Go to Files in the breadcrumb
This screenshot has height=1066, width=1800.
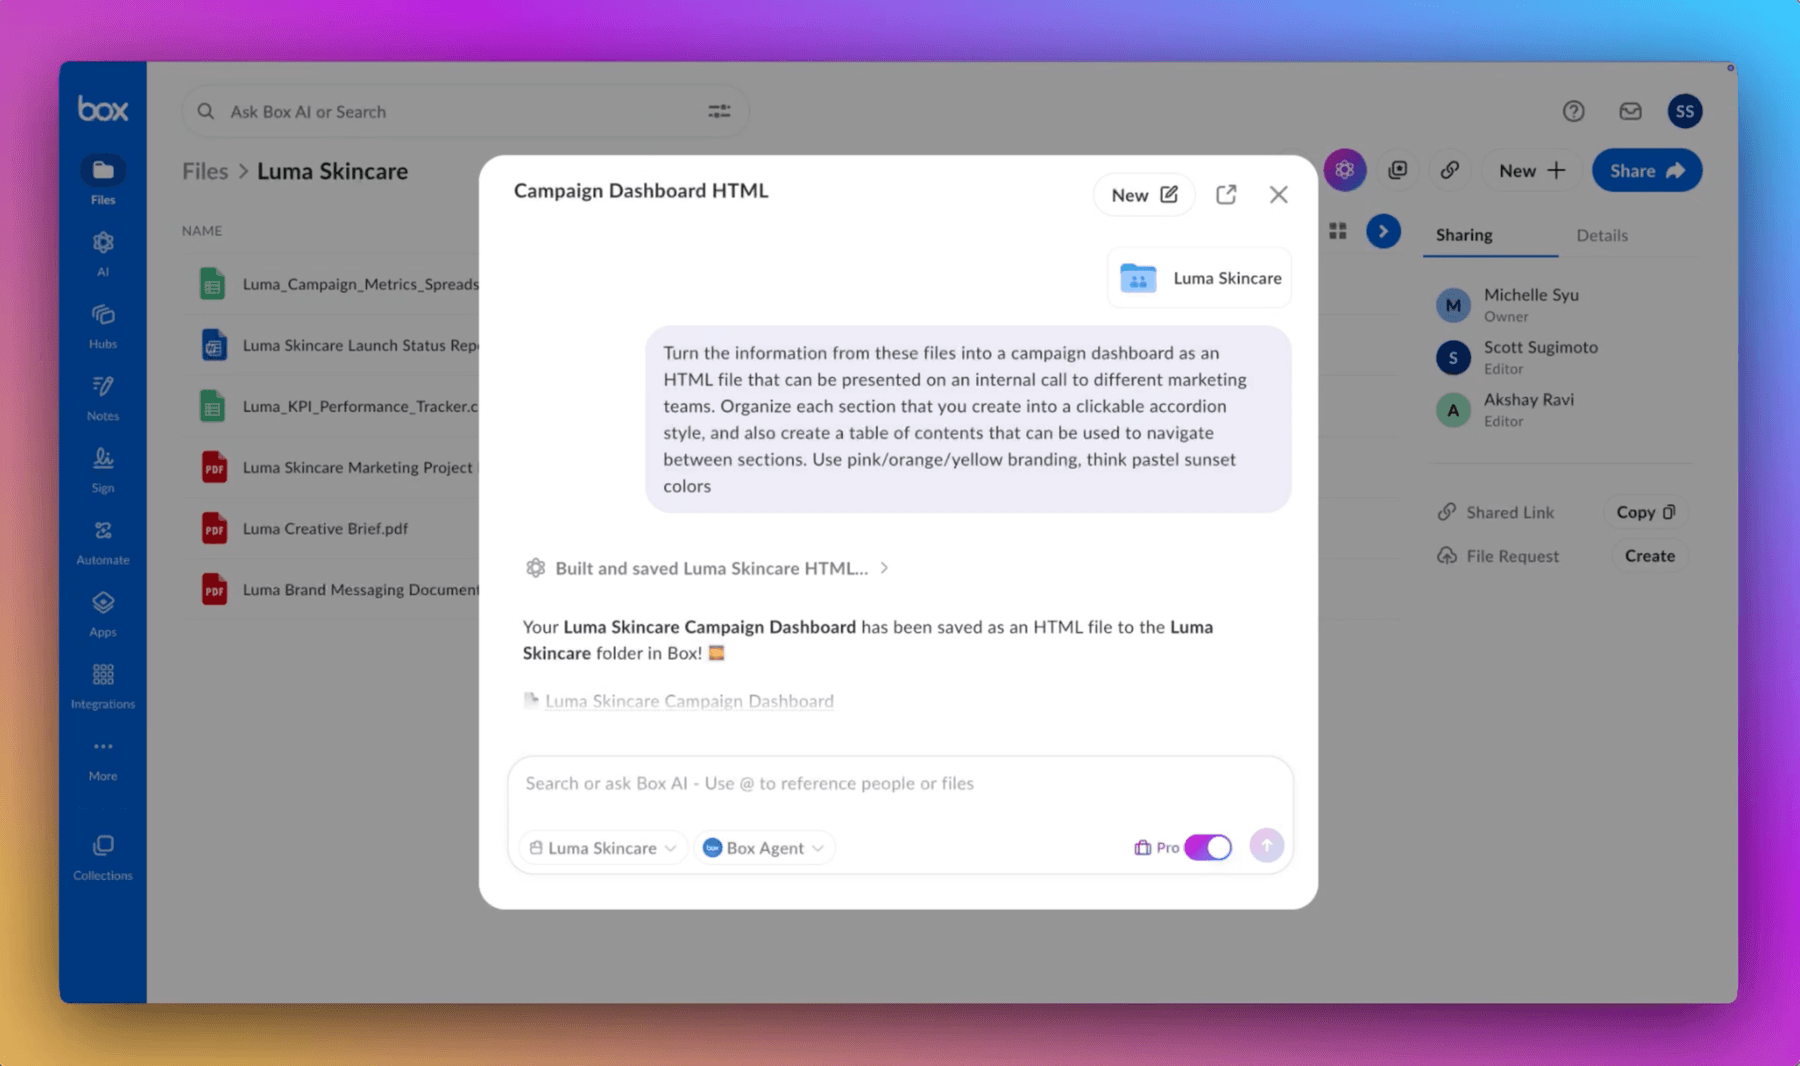[205, 171]
